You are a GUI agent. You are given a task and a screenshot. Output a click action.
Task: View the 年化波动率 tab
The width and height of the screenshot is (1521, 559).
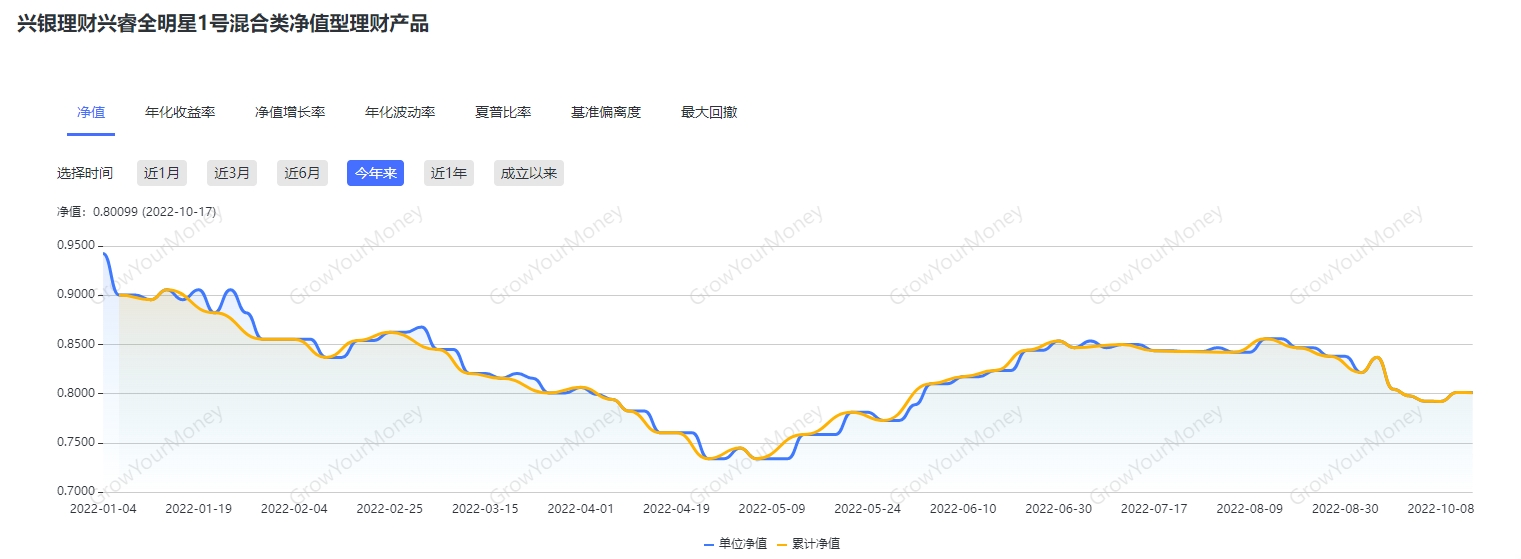[x=400, y=112]
